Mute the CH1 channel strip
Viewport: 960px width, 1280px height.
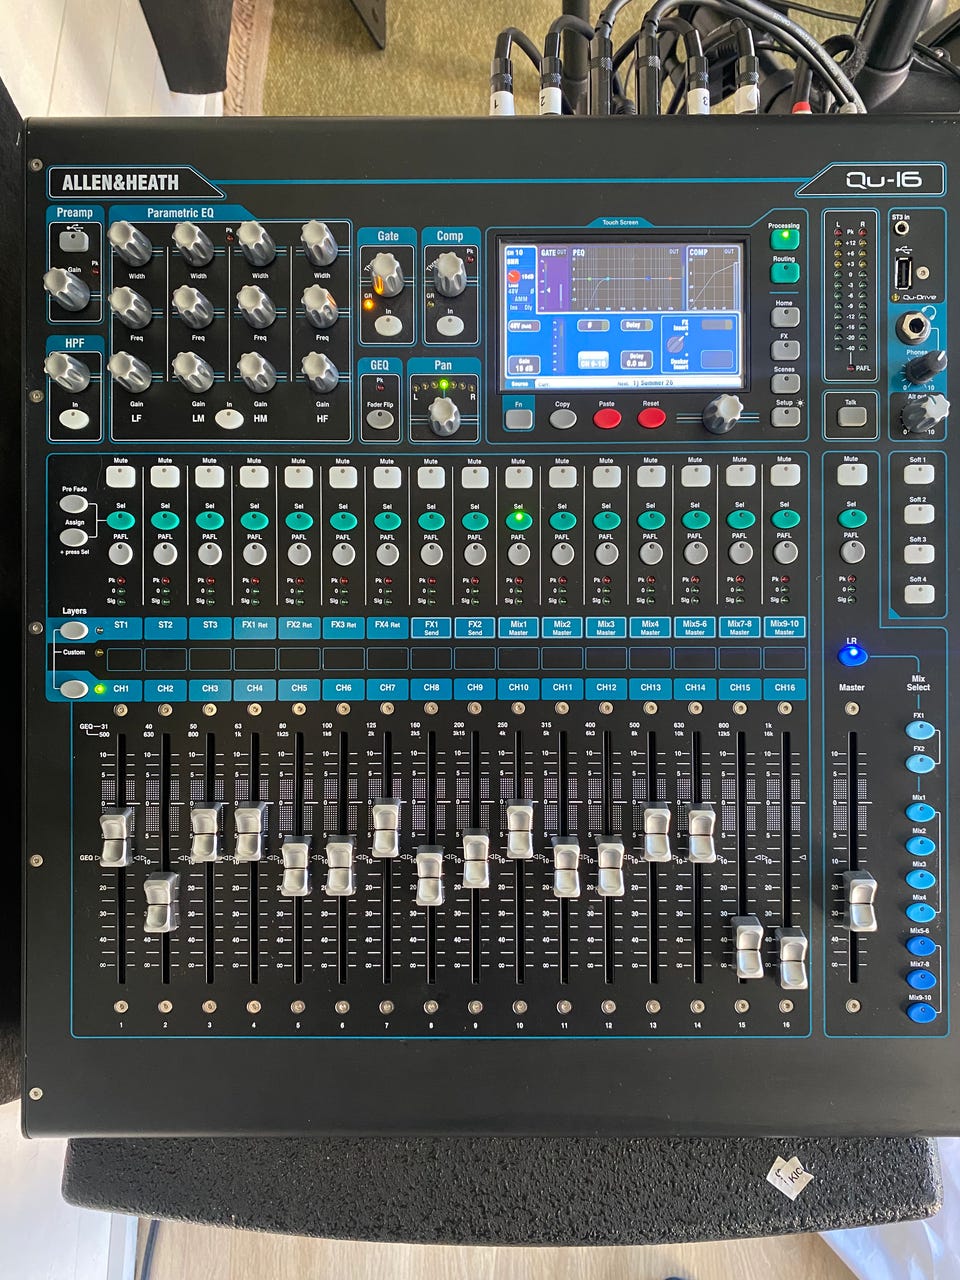tap(121, 477)
